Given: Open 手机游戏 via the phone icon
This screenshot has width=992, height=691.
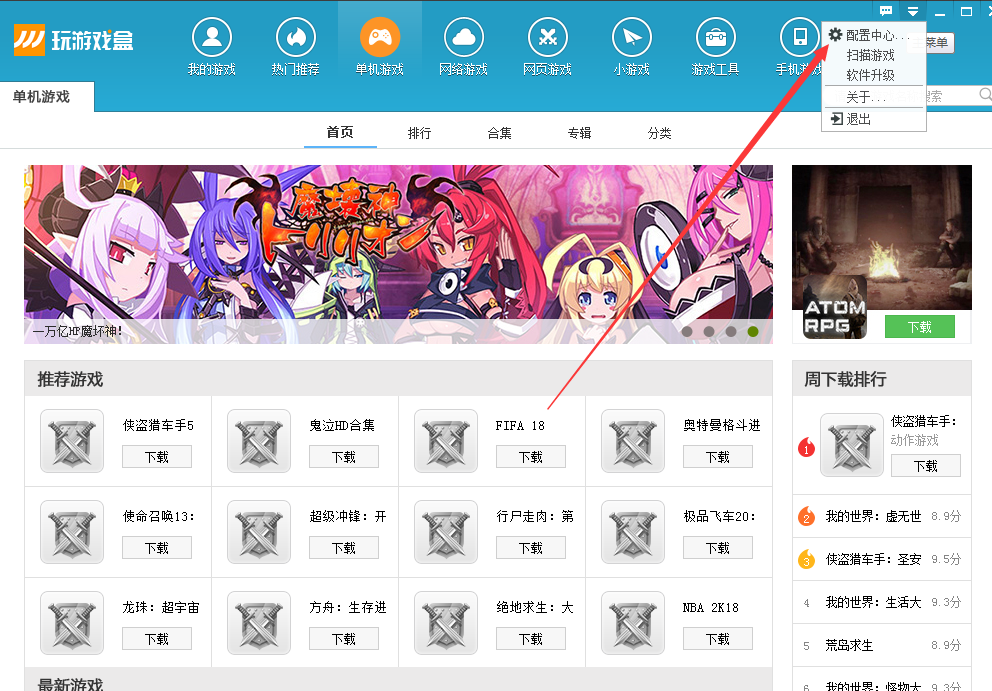Looking at the screenshot, I should coord(798,36).
